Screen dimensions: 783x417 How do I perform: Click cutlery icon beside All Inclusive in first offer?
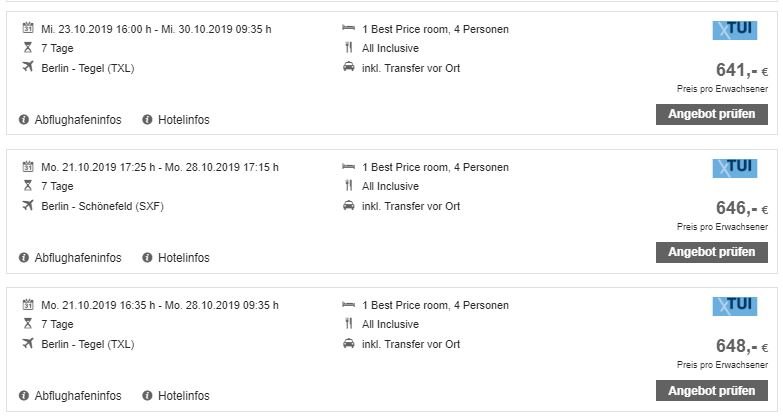pyautogui.click(x=349, y=48)
